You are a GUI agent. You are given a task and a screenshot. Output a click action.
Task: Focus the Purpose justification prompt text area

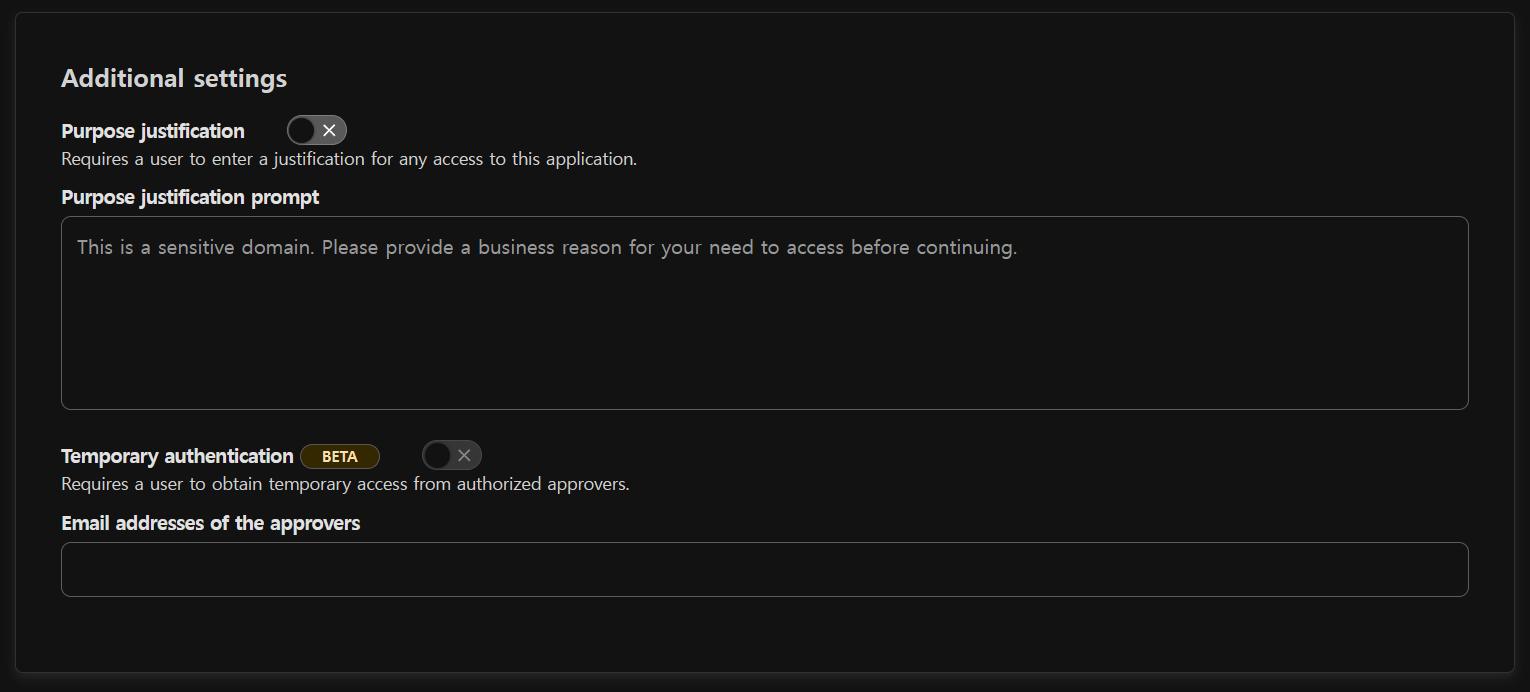click(764, 312)
